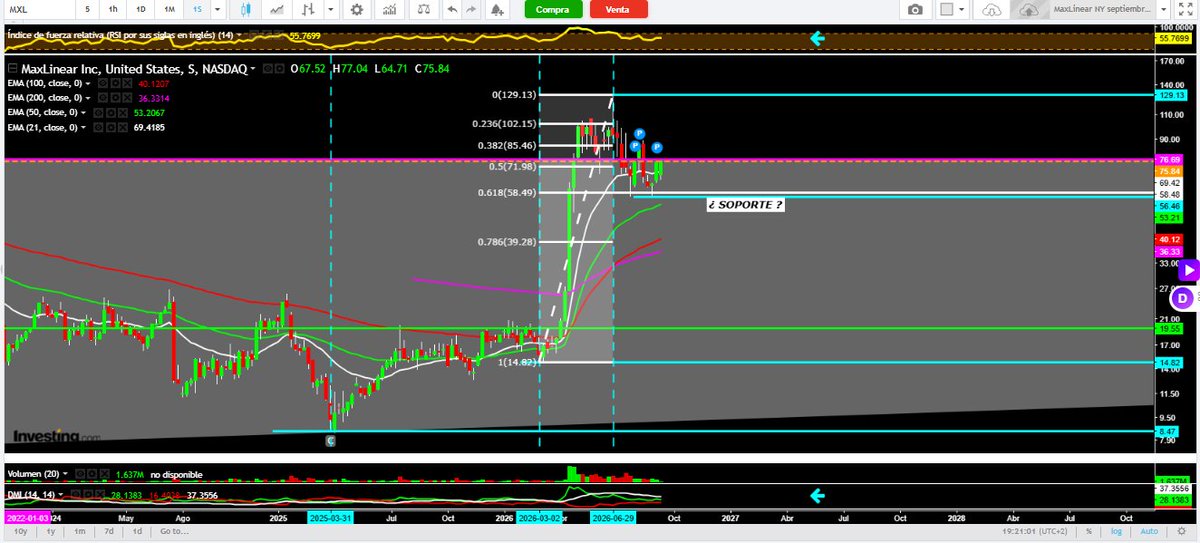Open the compare symbols scale icon

[425, 9]
